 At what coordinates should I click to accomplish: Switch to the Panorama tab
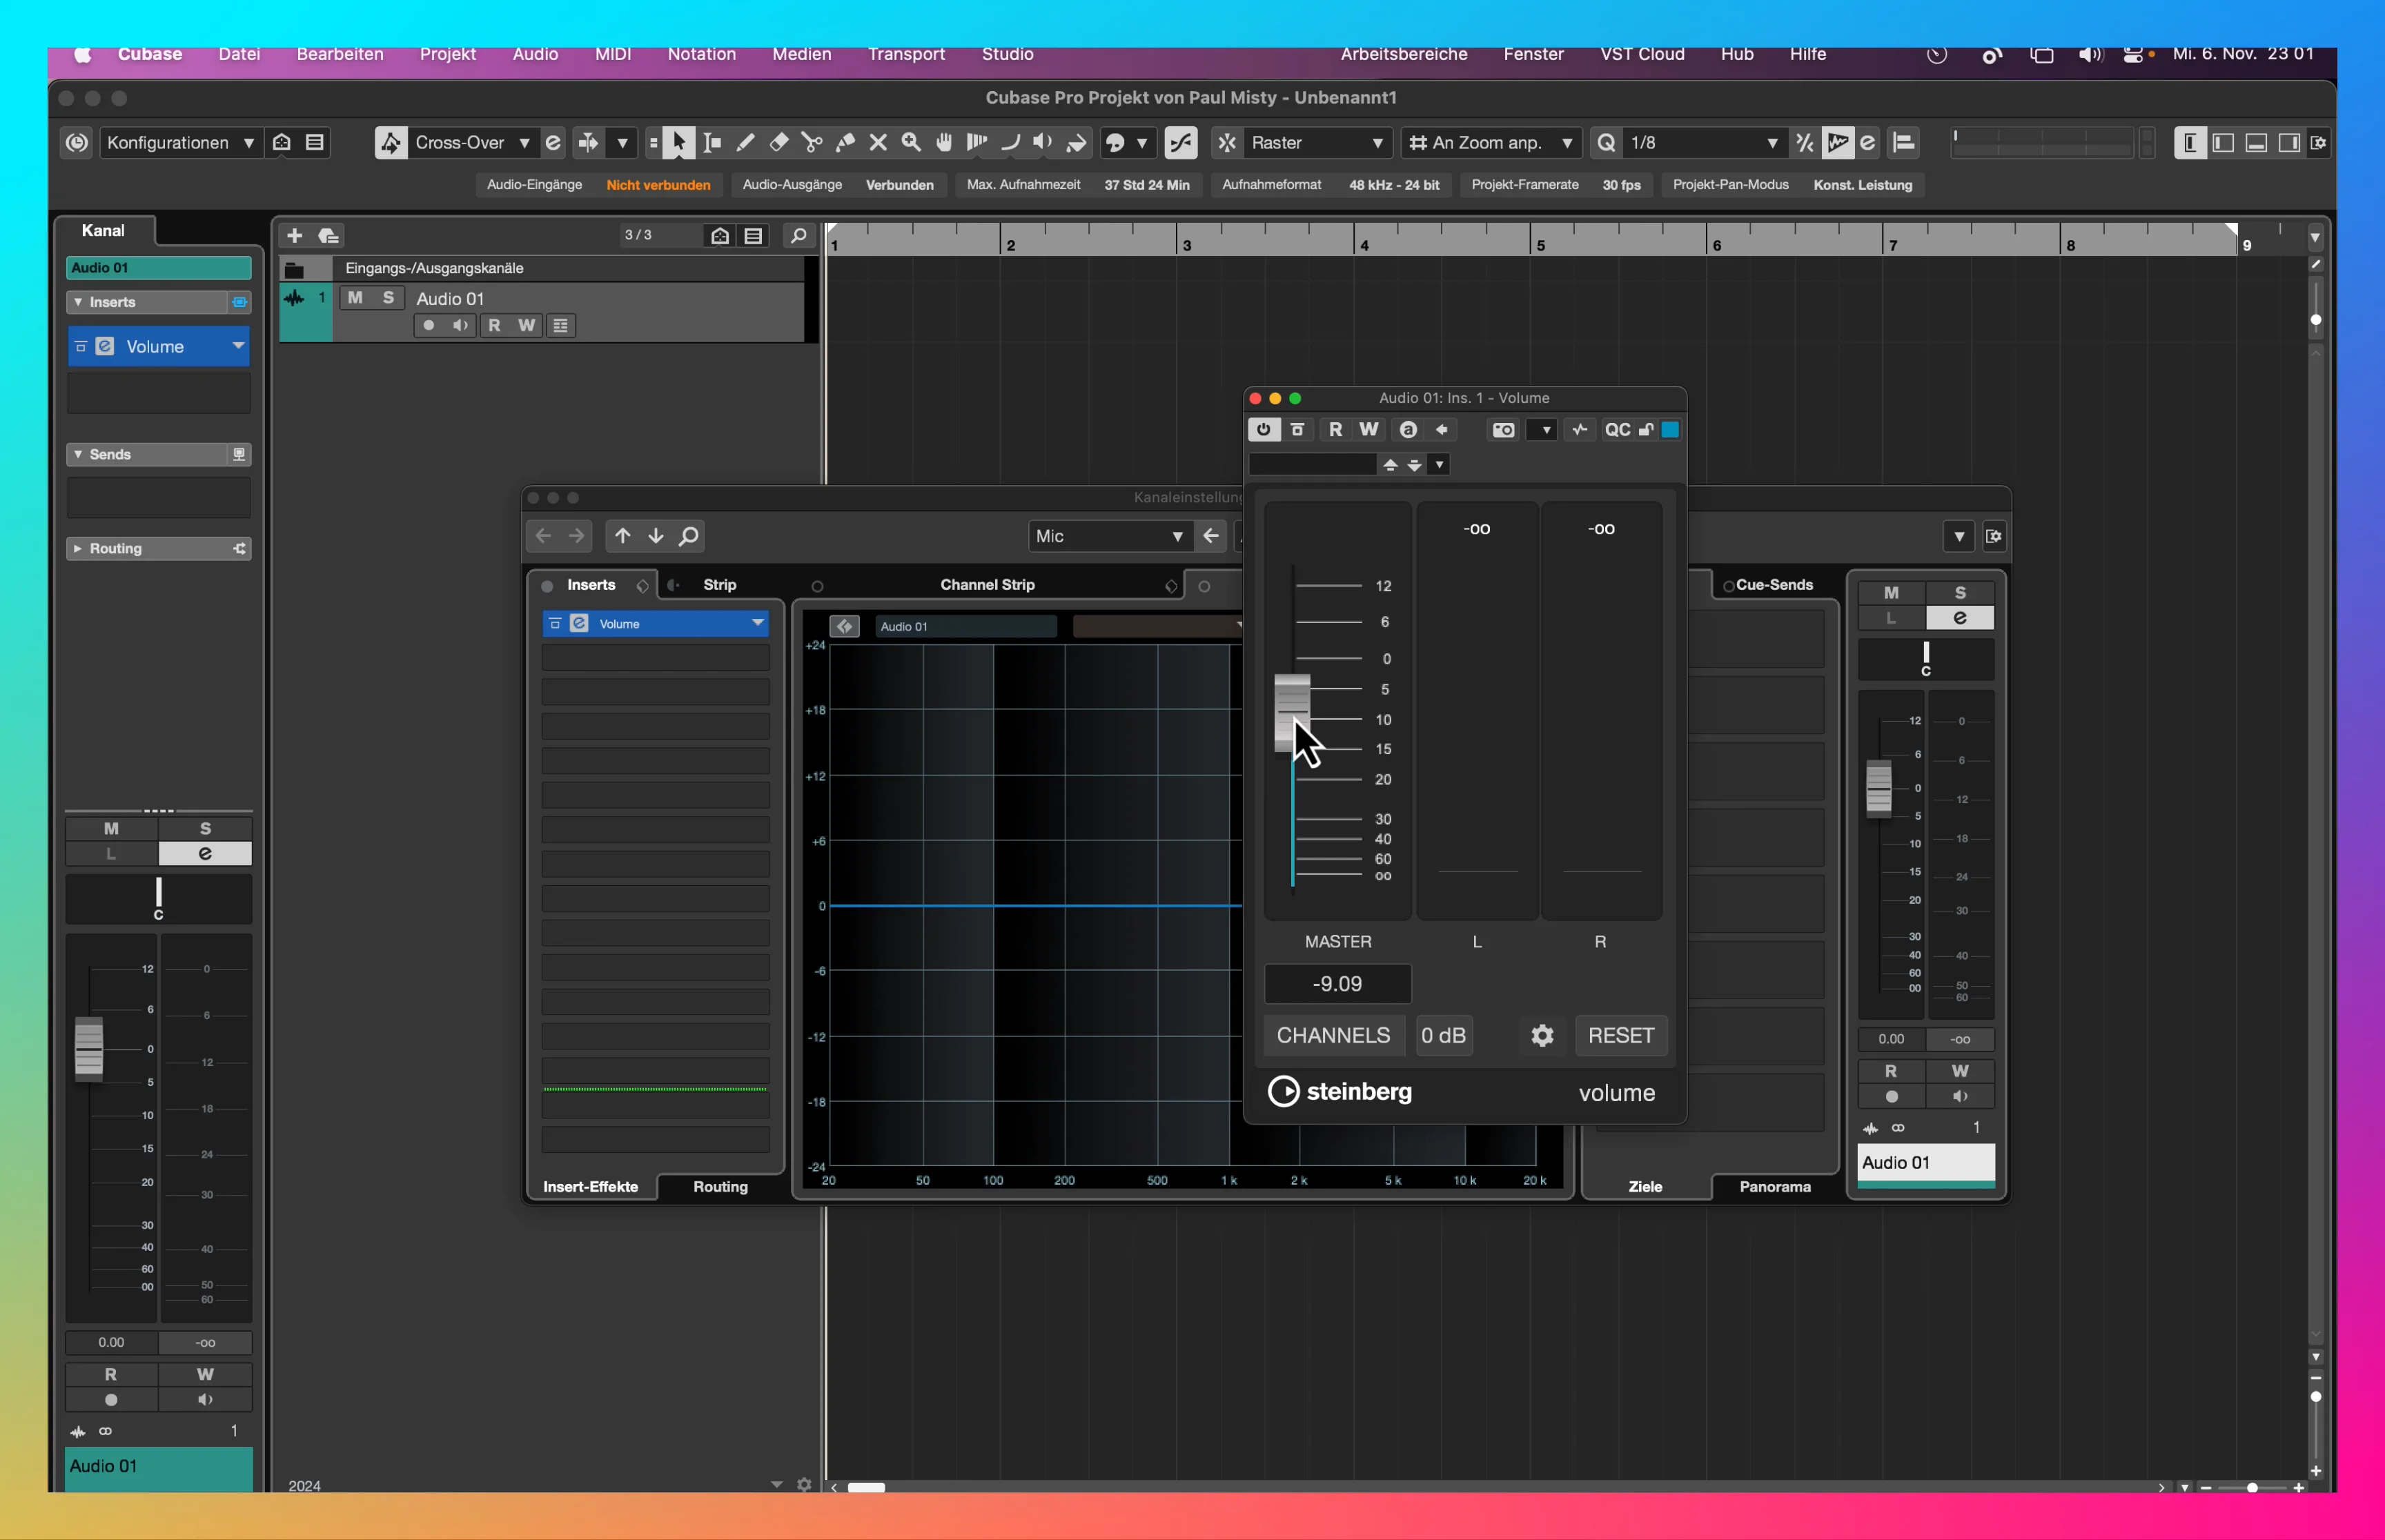pos(1774,1187)
